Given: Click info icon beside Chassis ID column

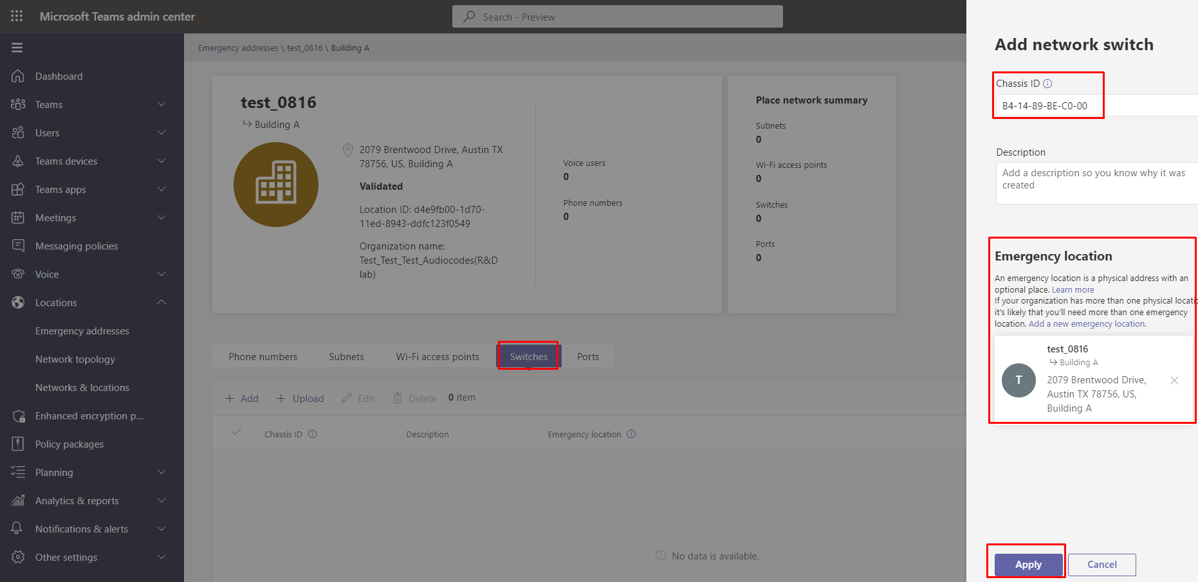Looking at the screenshot, I should pyautogui.click(x=312, y=434).
